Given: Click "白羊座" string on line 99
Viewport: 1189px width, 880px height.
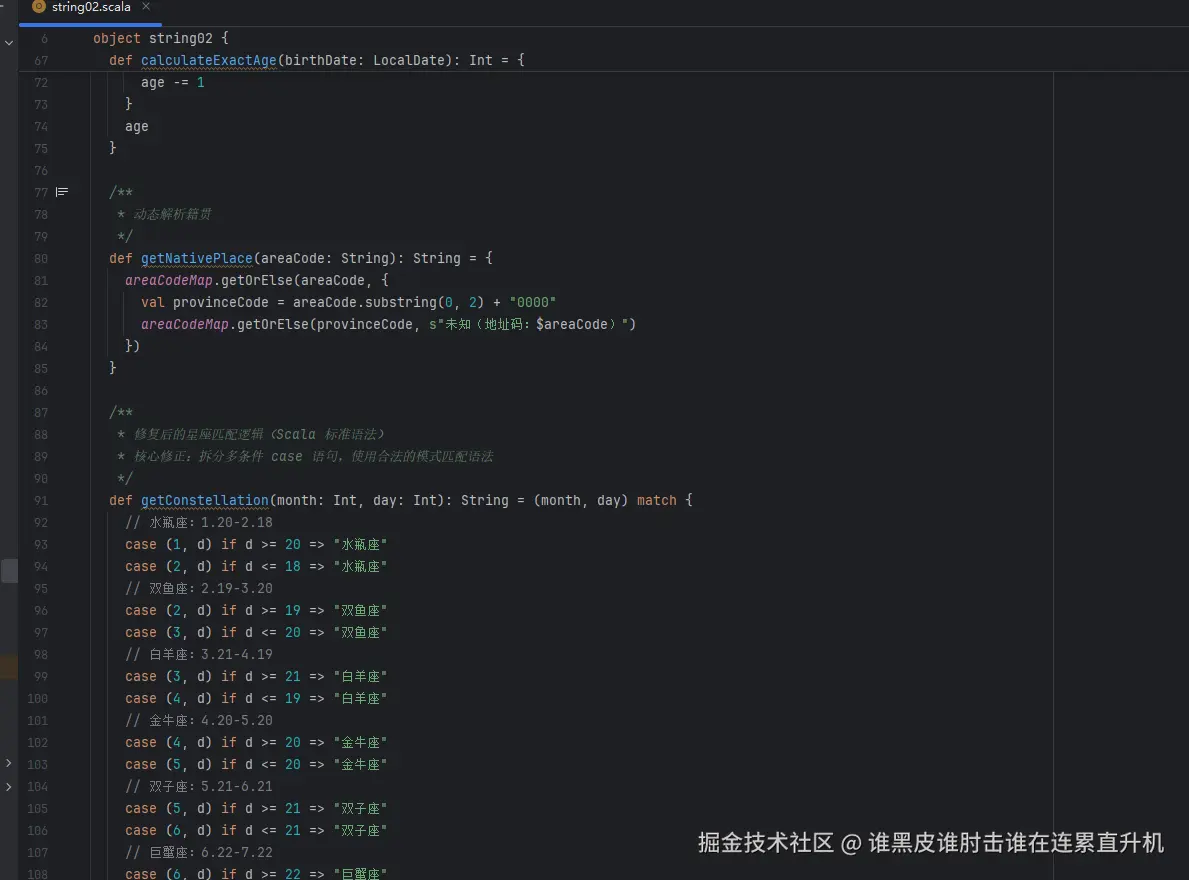Looking at the screenshot, I should point(360,676).
